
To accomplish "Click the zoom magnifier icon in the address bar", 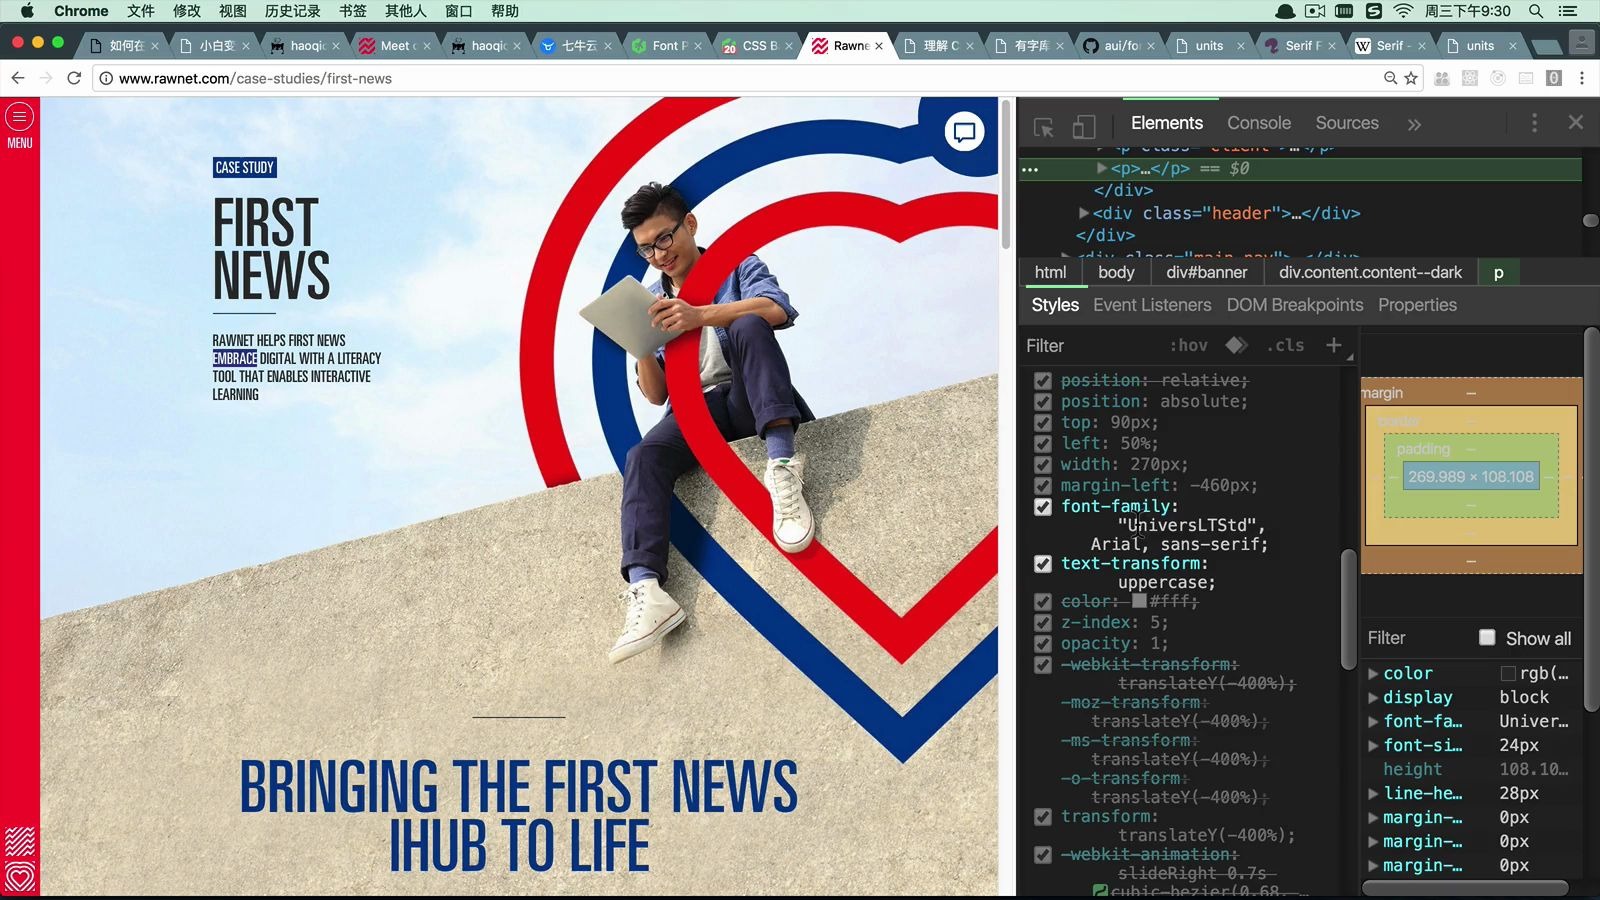I will coord(1390,78).
